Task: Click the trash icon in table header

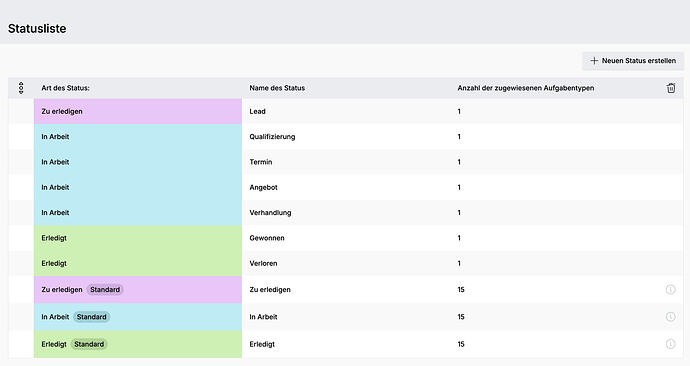Action: pyautogui.click(x=671, y=88)
